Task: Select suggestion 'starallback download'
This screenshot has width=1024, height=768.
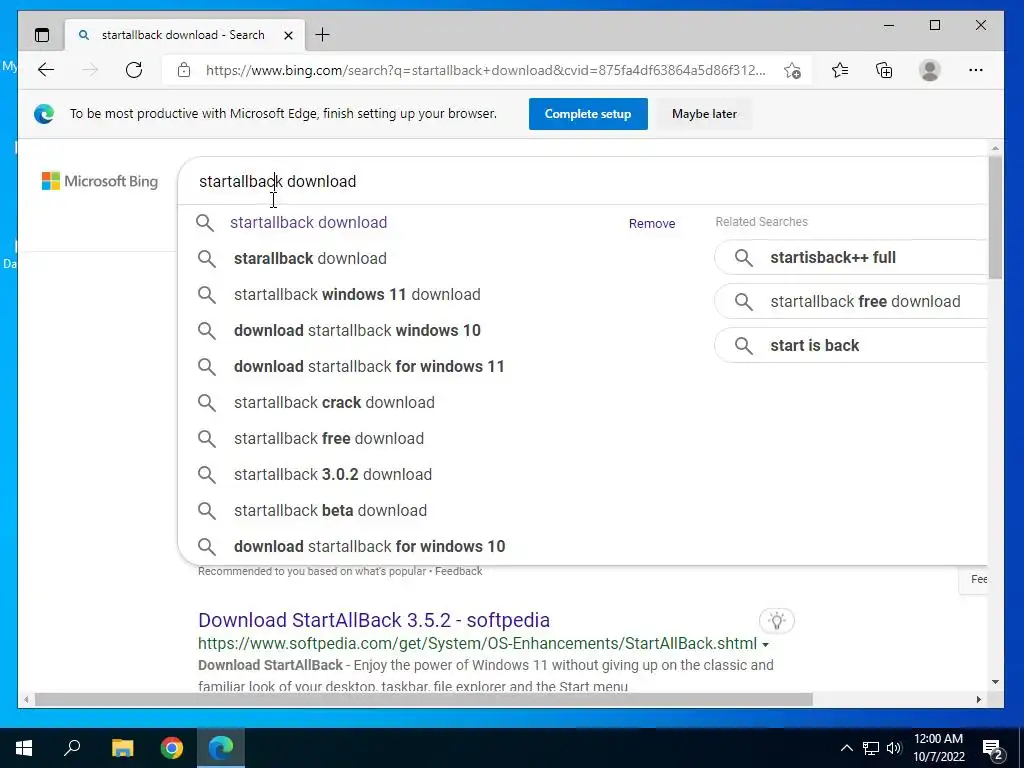Action: (310, 259)
